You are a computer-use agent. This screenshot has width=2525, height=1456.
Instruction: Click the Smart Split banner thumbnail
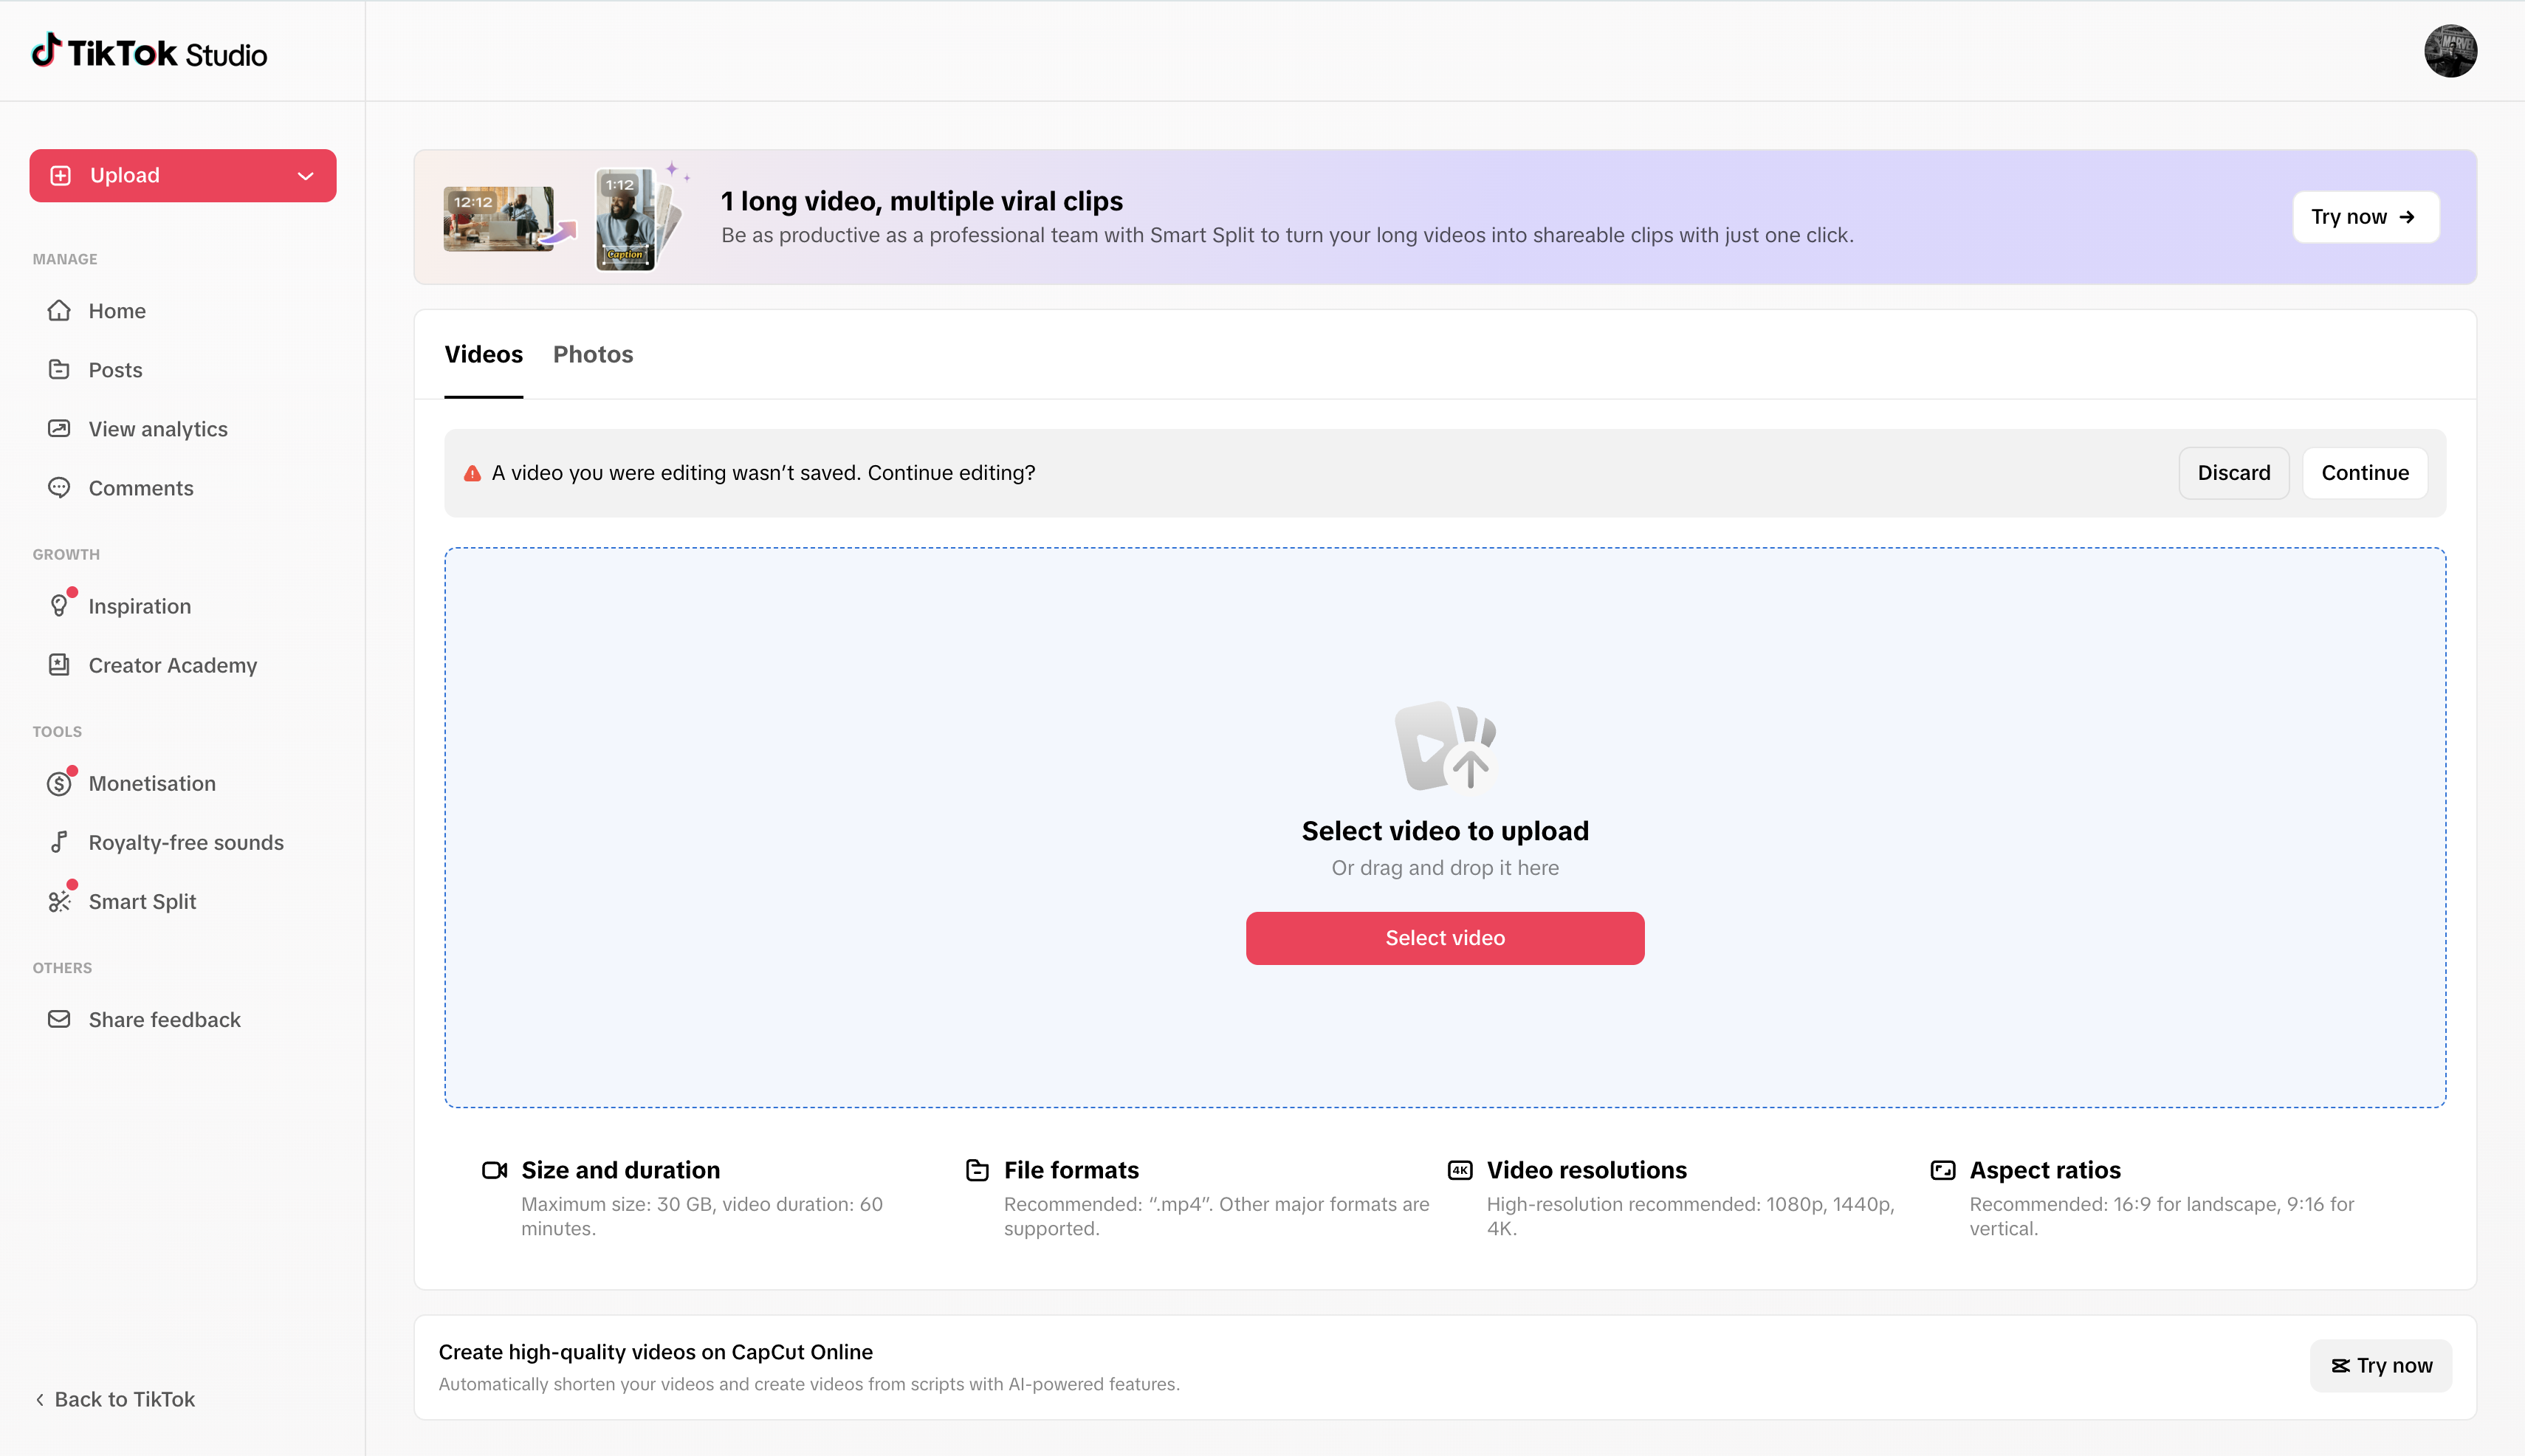point(566,217)
